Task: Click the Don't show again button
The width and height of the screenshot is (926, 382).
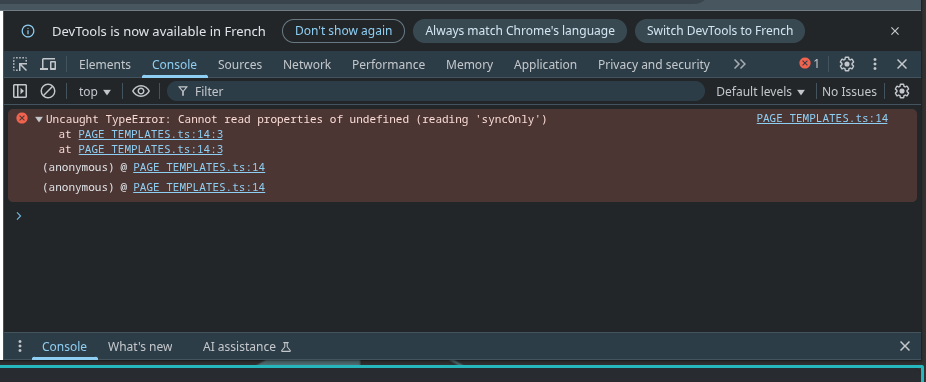Action: (x=343, y=31)
